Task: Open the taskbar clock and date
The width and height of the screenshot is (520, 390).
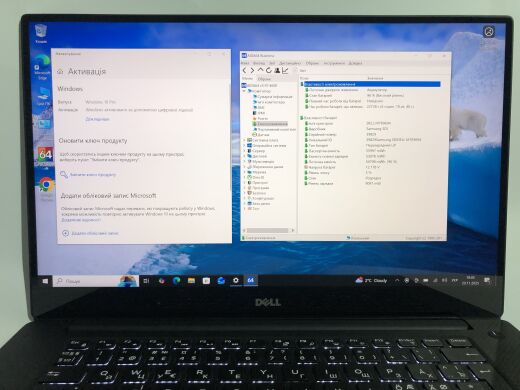Action: 470,280
